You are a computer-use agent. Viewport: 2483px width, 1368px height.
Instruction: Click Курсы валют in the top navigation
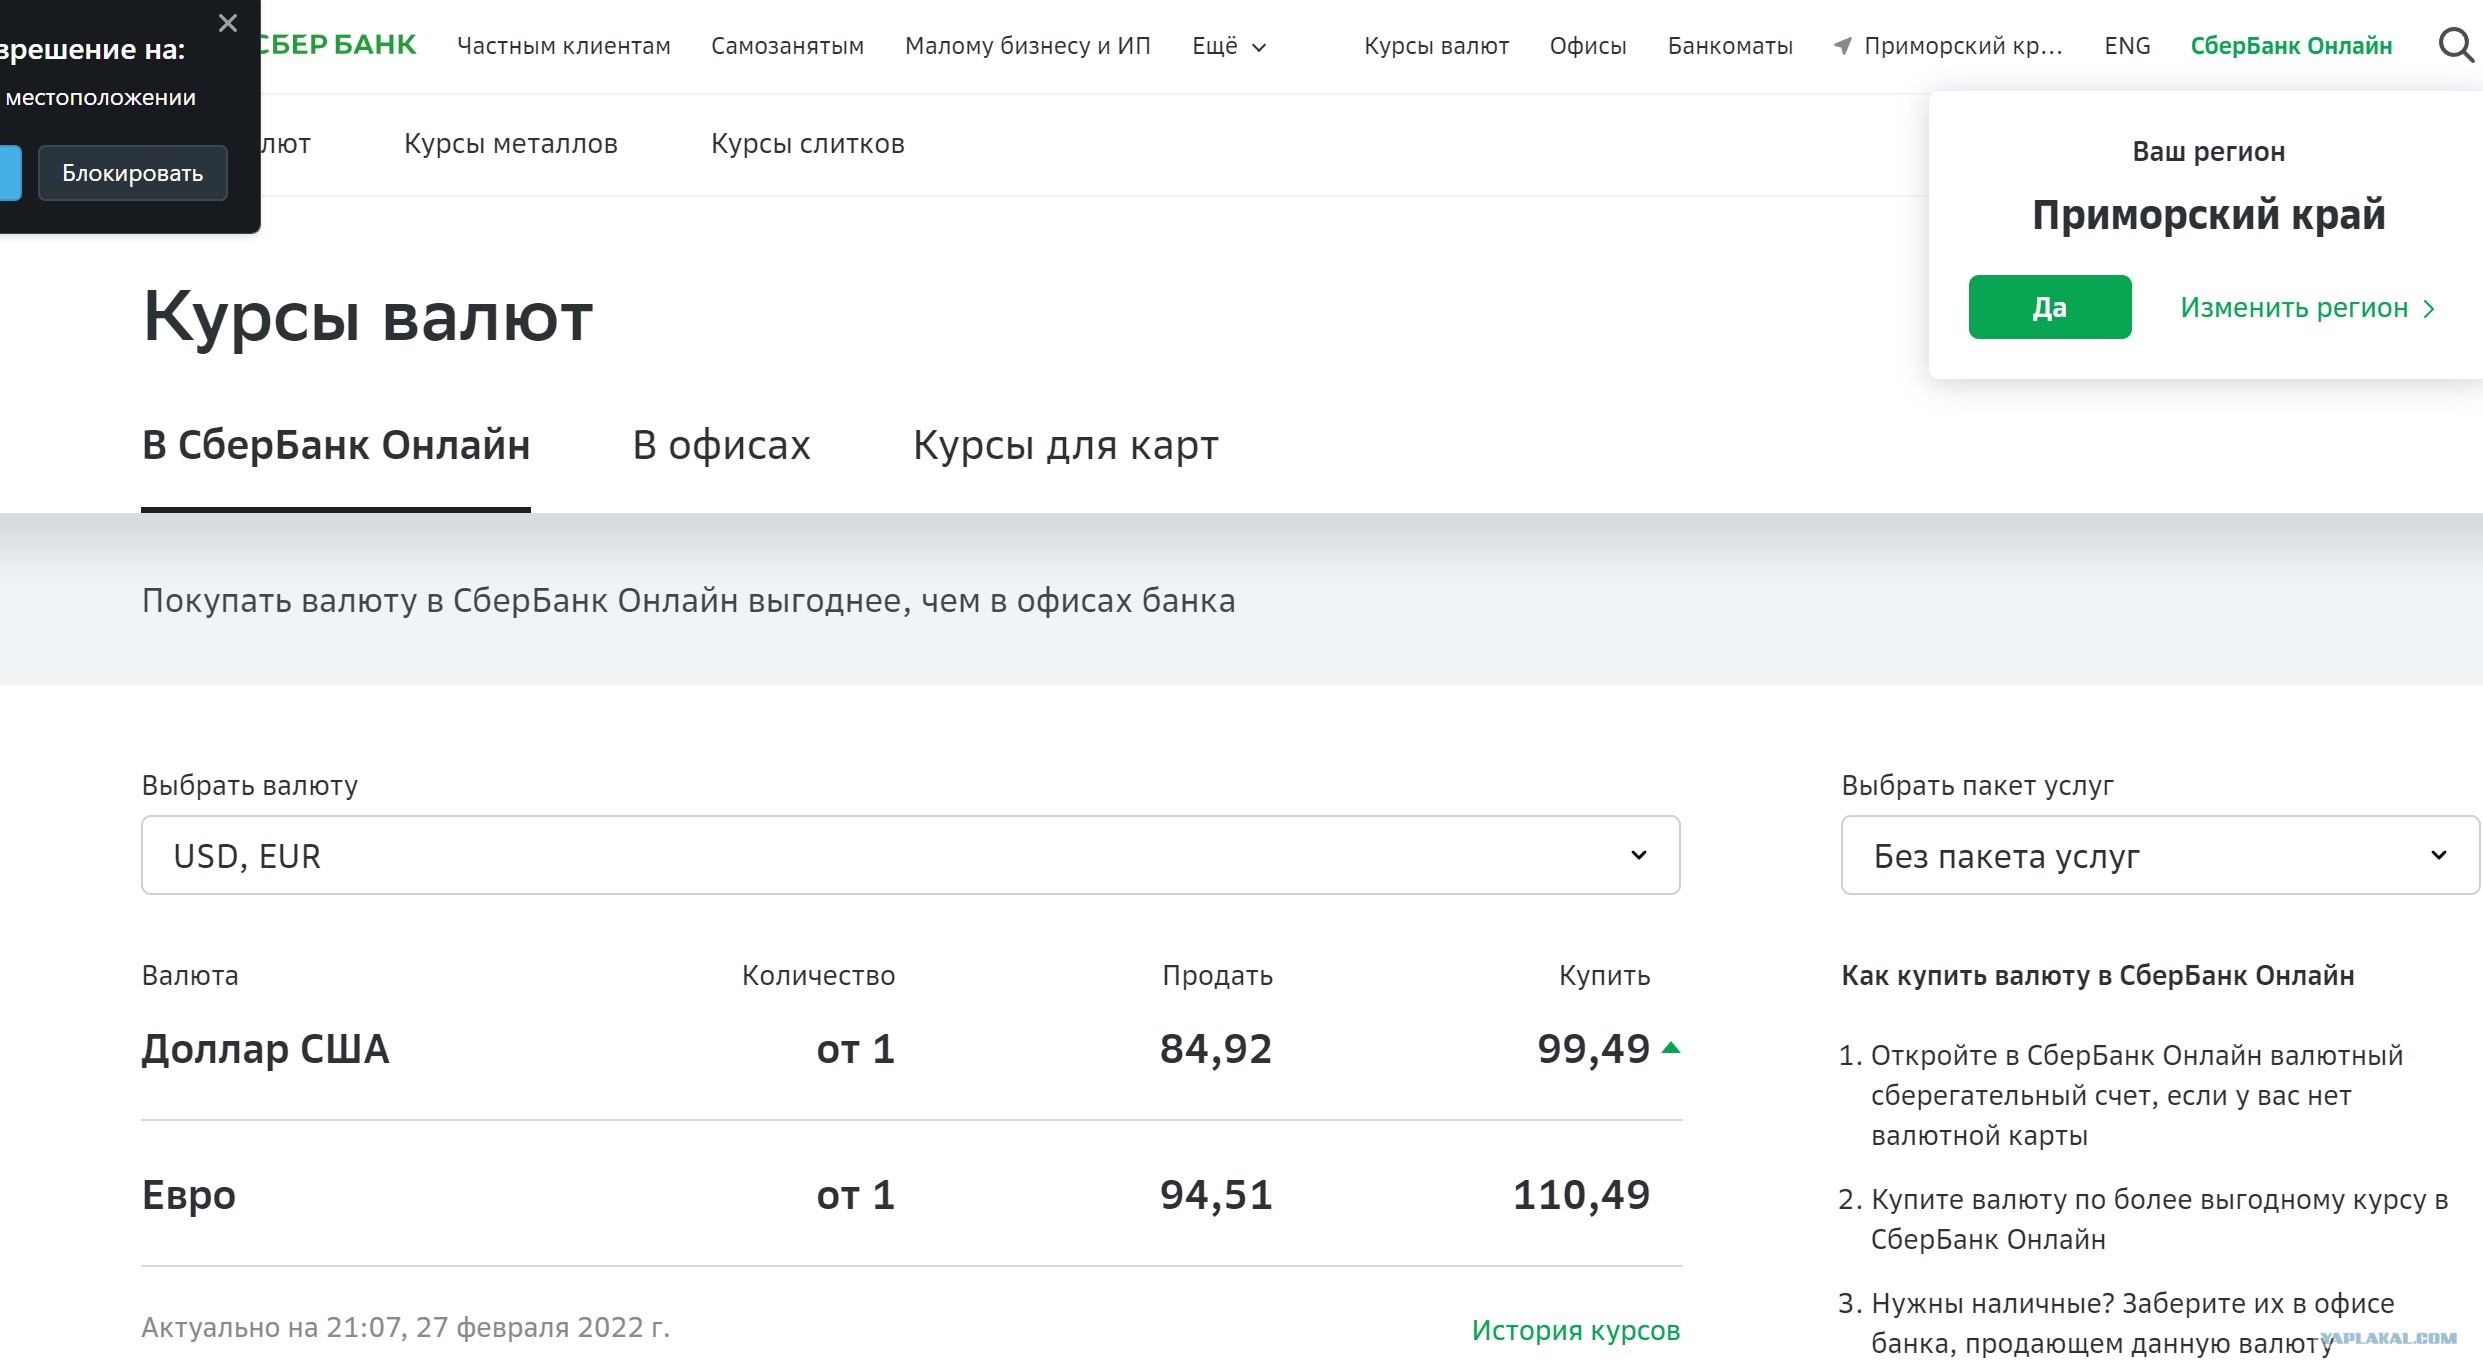1437,46
